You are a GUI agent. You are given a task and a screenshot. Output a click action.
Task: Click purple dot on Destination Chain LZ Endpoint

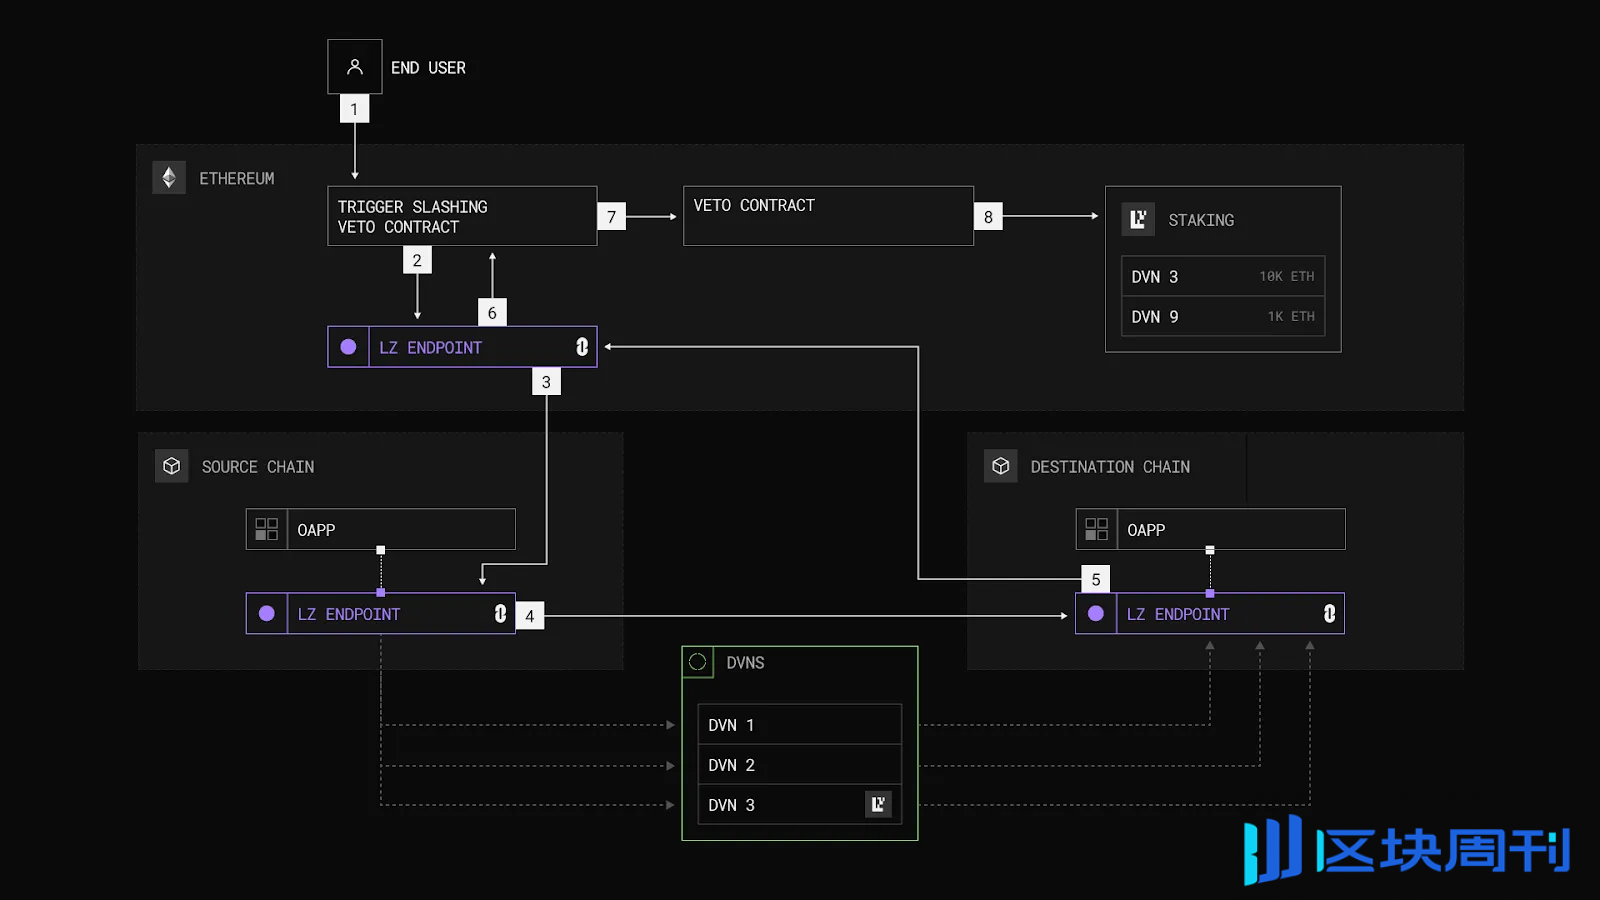coord(1096,614)
